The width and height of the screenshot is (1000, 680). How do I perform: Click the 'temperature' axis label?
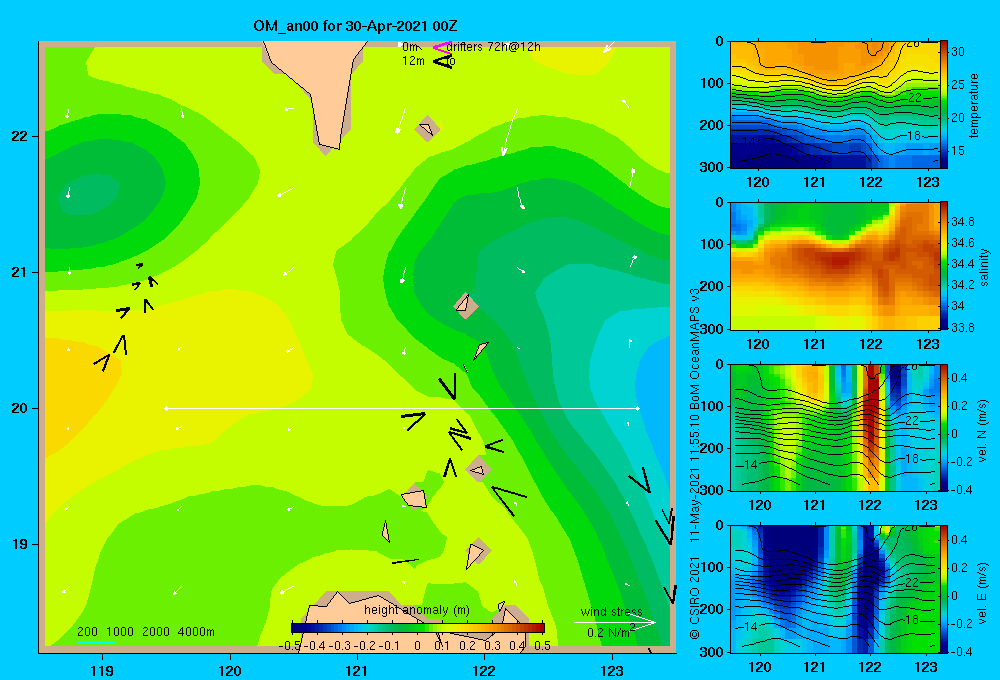[974, 105]
